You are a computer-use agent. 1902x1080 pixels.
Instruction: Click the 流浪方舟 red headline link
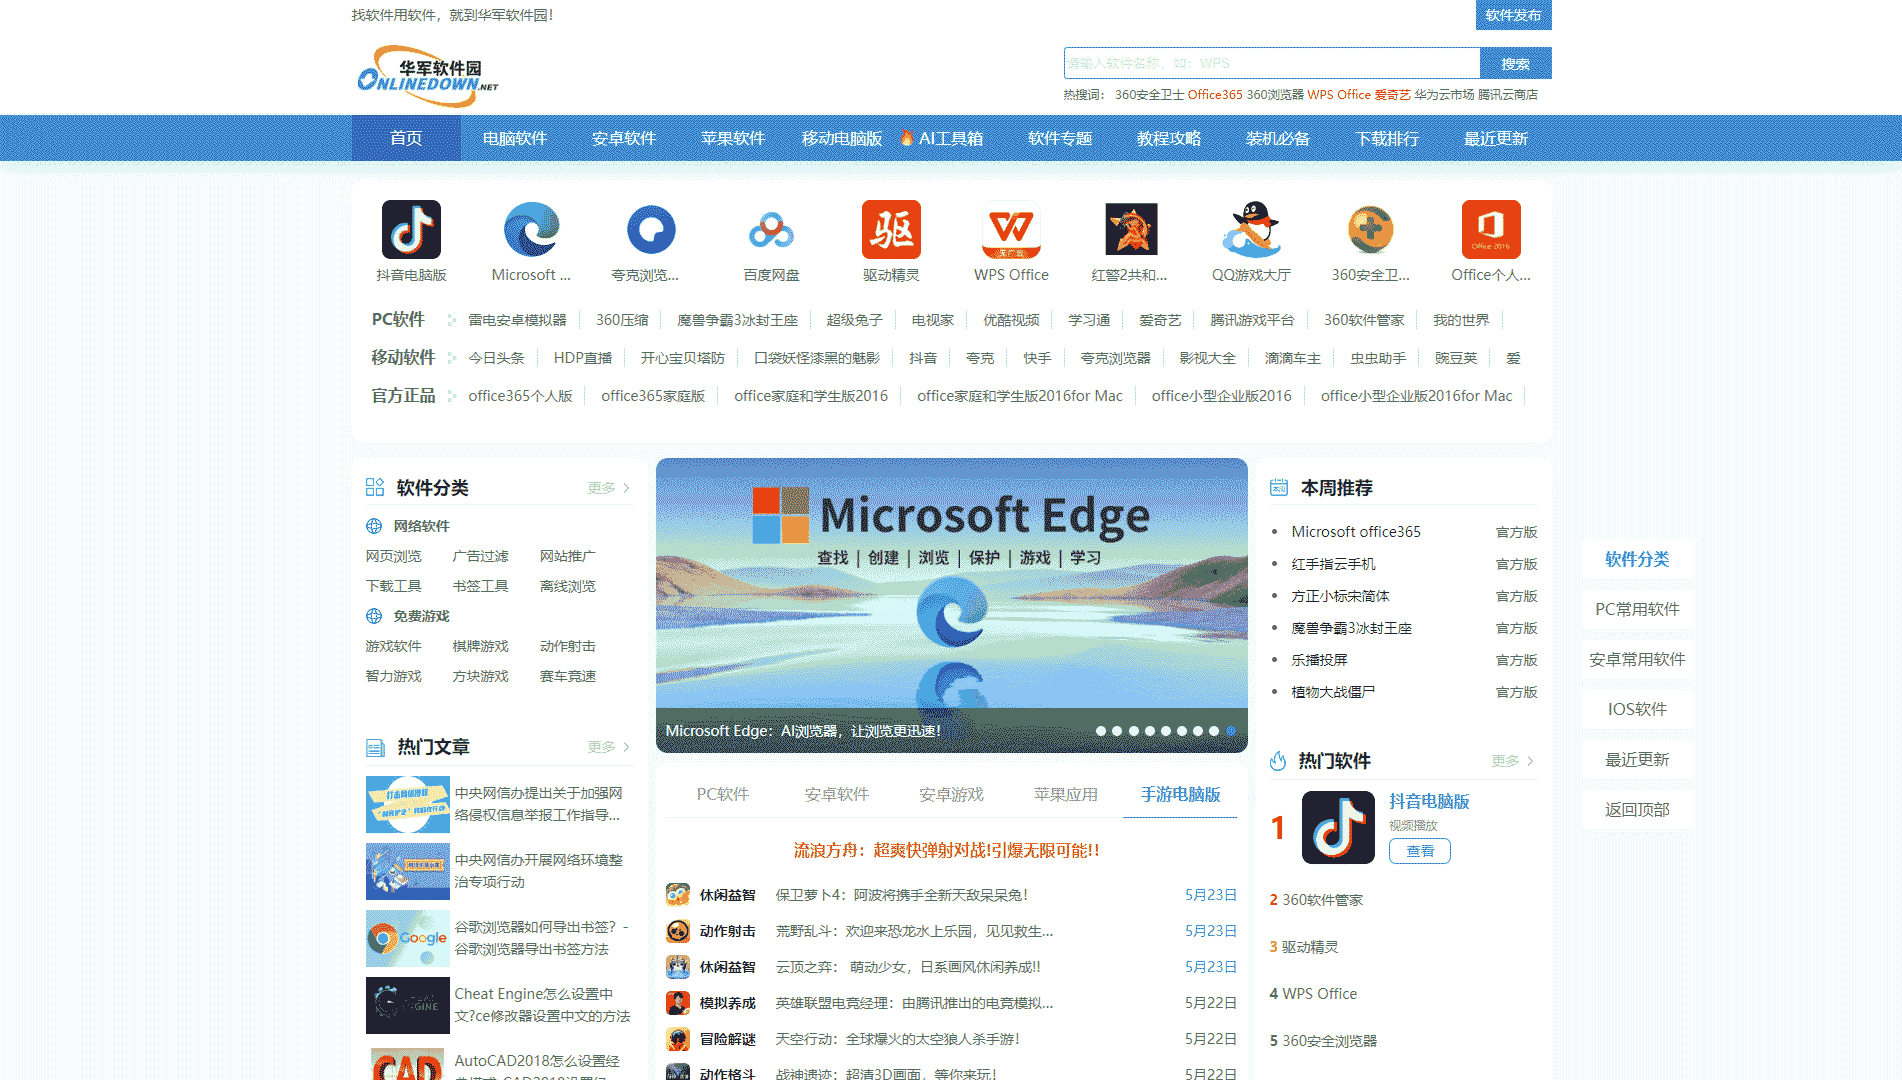tap(946, 850)
